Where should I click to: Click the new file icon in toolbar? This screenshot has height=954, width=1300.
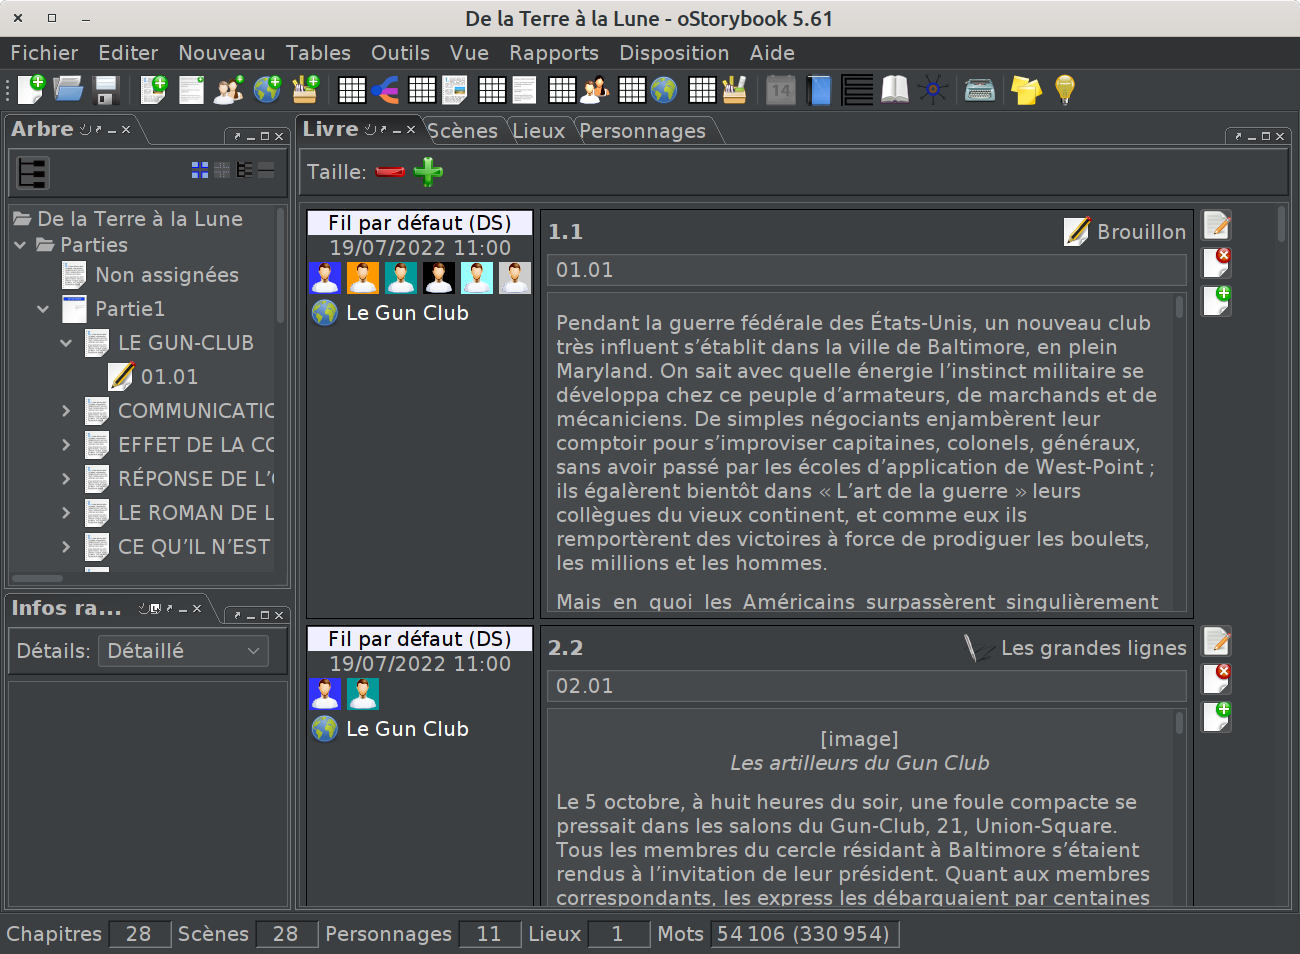31,90
